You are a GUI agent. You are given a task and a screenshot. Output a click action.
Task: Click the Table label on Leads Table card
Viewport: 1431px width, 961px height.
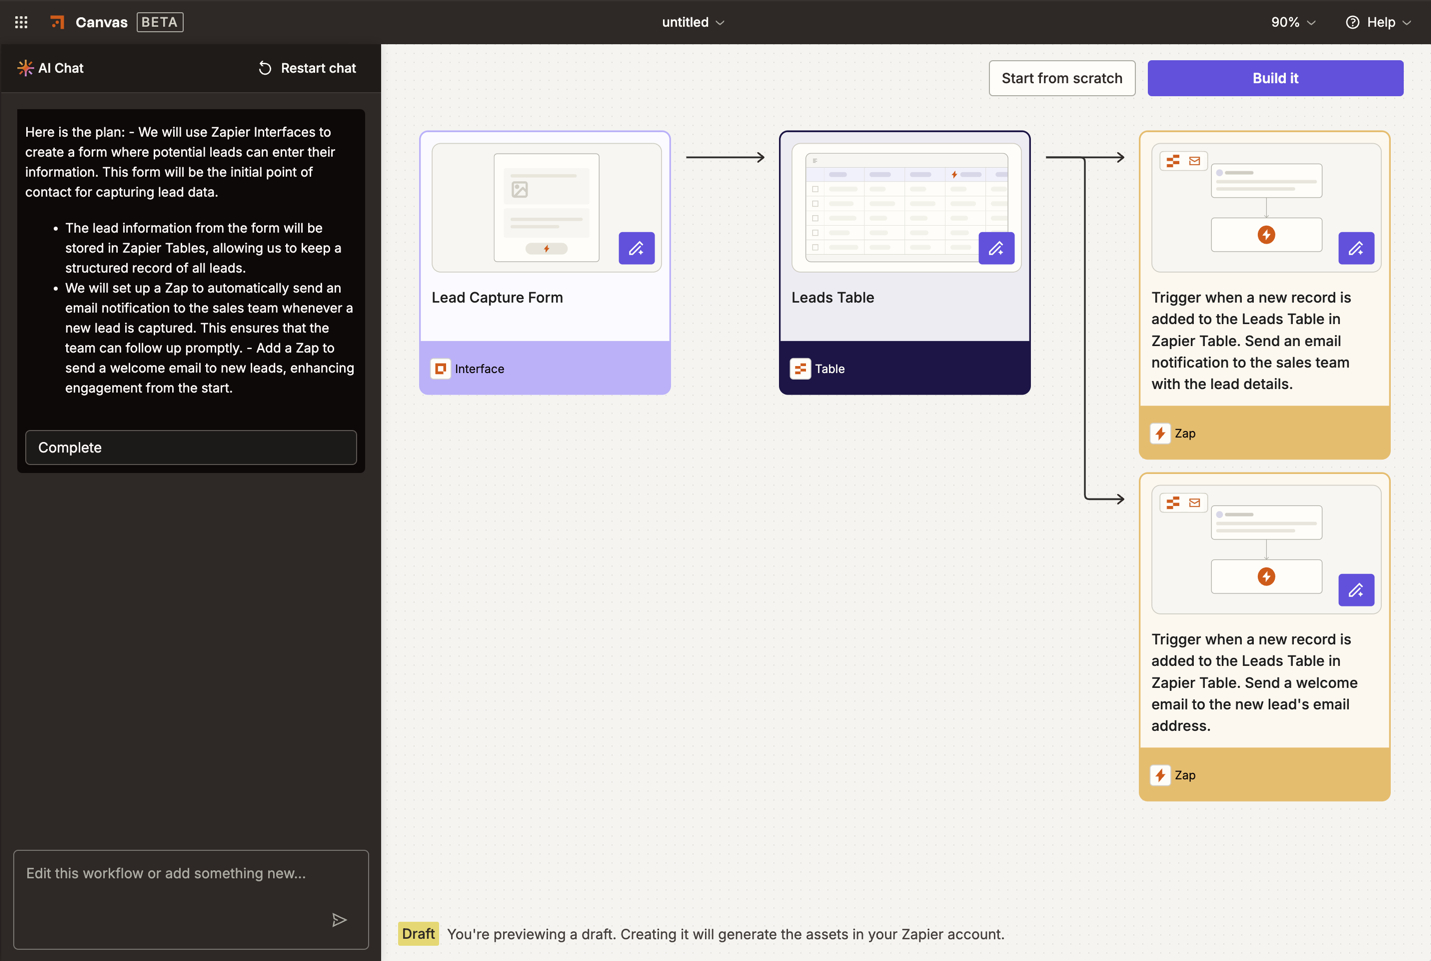point(829,369)
